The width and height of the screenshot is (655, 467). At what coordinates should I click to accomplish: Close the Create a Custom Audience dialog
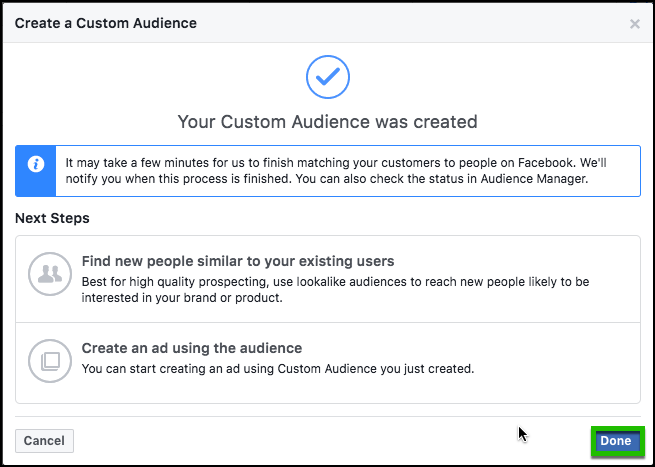634,24
